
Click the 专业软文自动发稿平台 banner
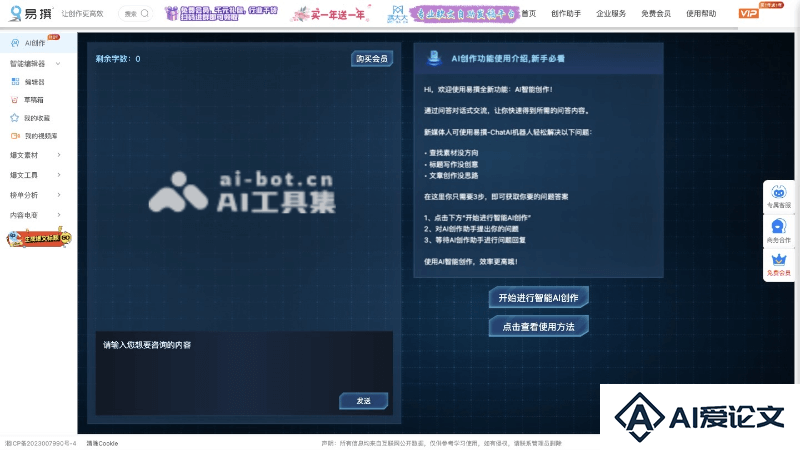point(454,14)
